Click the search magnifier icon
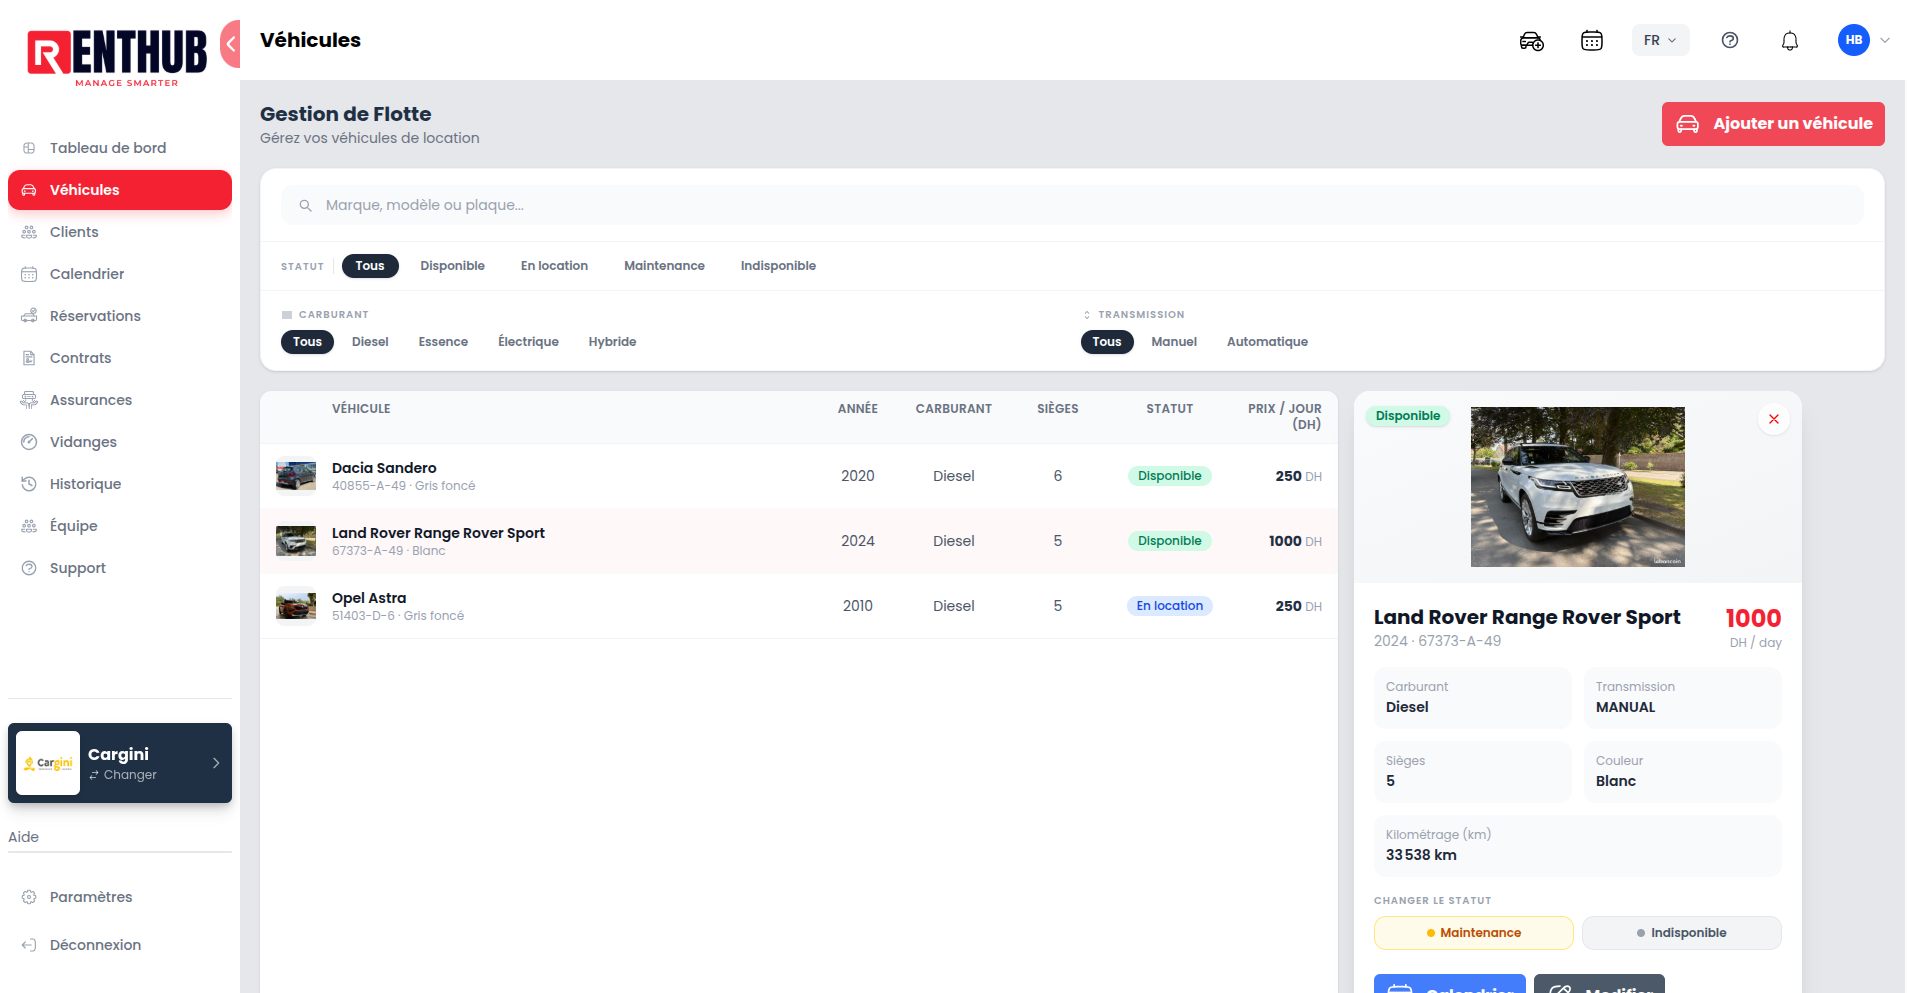The width and height of the screenshot is (1907, 993). (x=305, y=205)
